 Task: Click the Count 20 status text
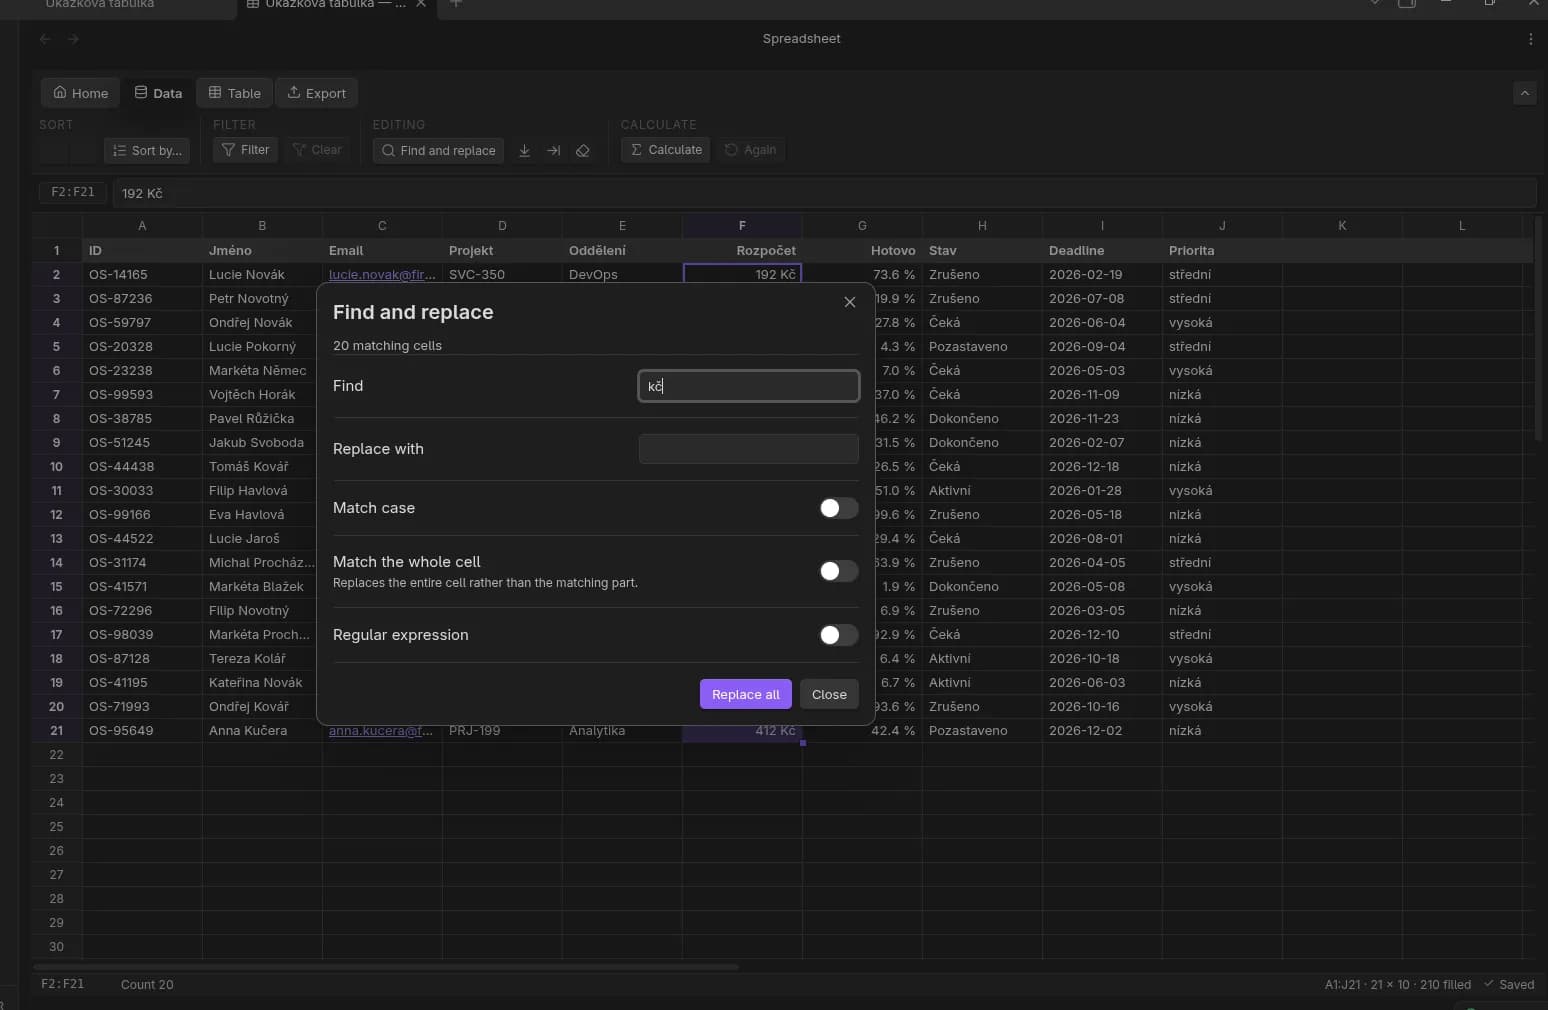147,984
